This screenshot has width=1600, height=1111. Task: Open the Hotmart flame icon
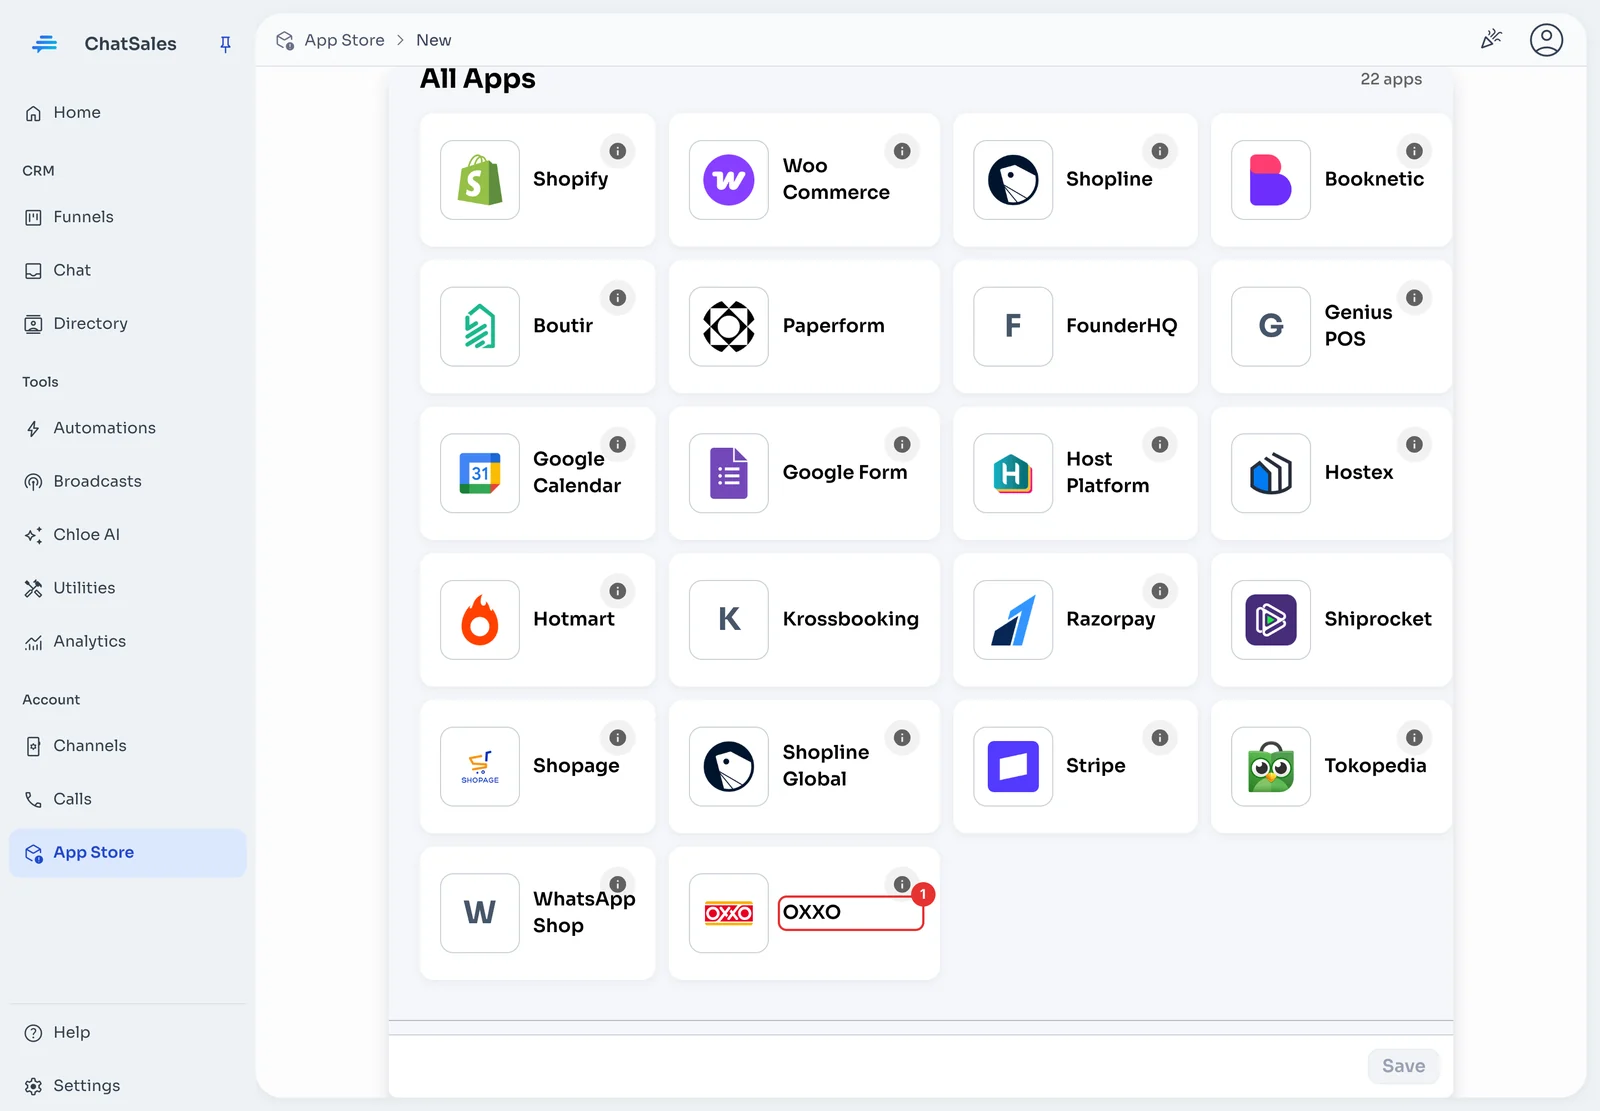(x=480, y=620)
